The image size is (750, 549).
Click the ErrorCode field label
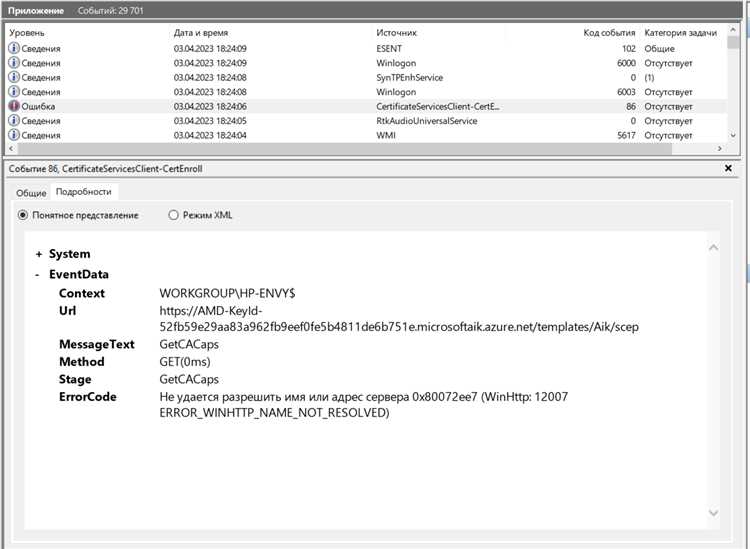[88, 396]
